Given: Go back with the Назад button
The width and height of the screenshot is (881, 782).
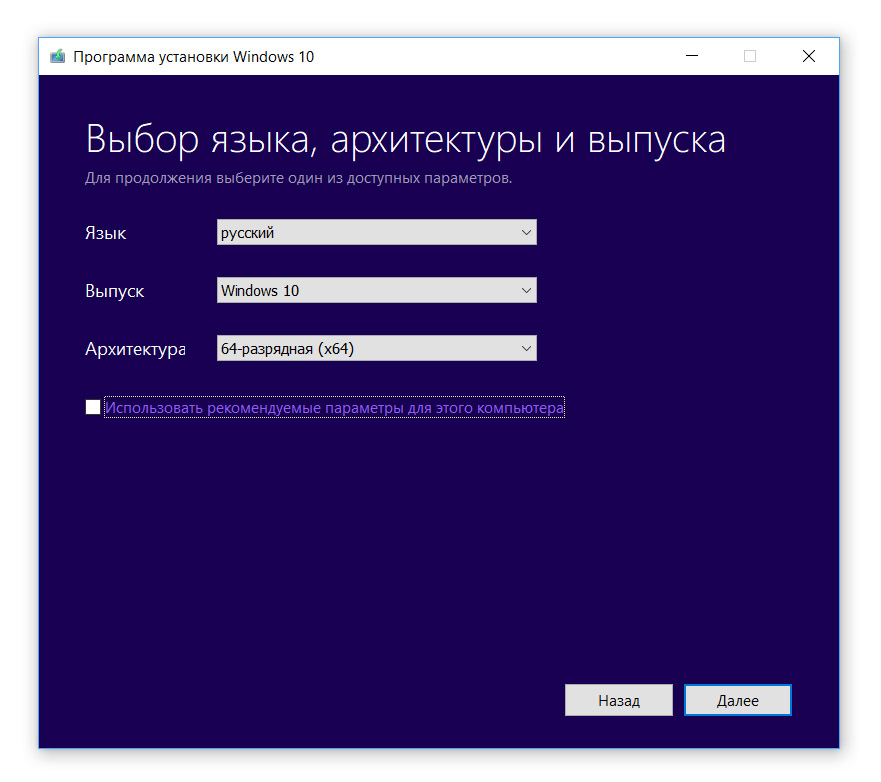Looking at the screenshot, I should pos(618,701).
